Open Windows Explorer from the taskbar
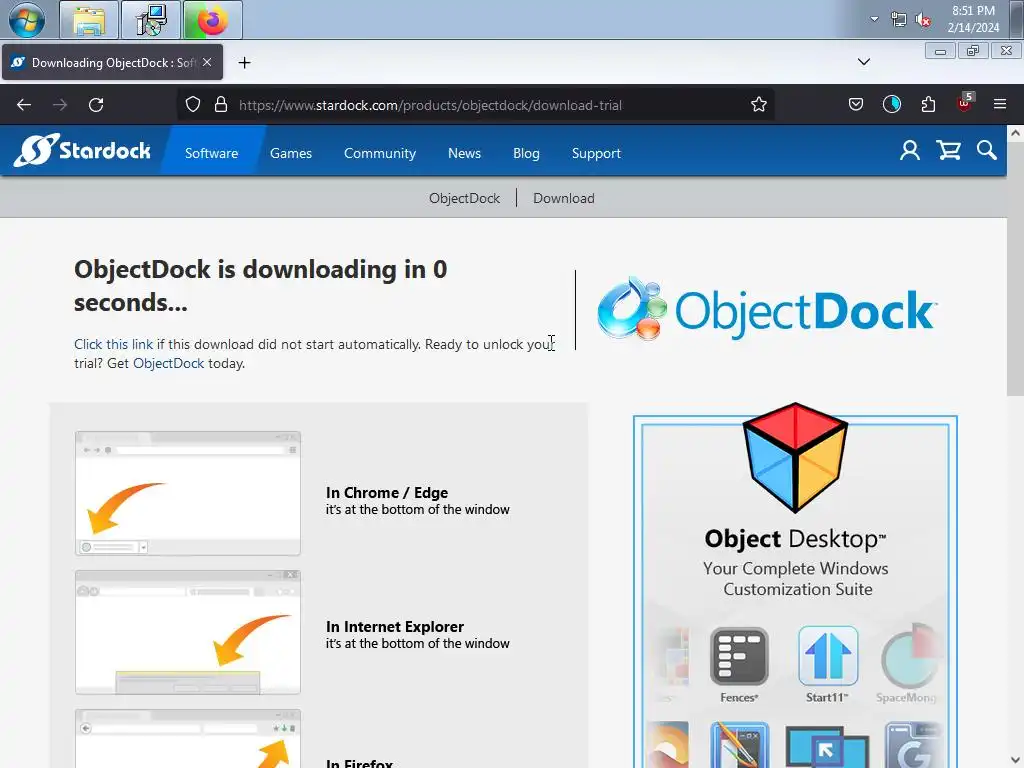Screen dimensions: 1024x768 click(89, 20)
